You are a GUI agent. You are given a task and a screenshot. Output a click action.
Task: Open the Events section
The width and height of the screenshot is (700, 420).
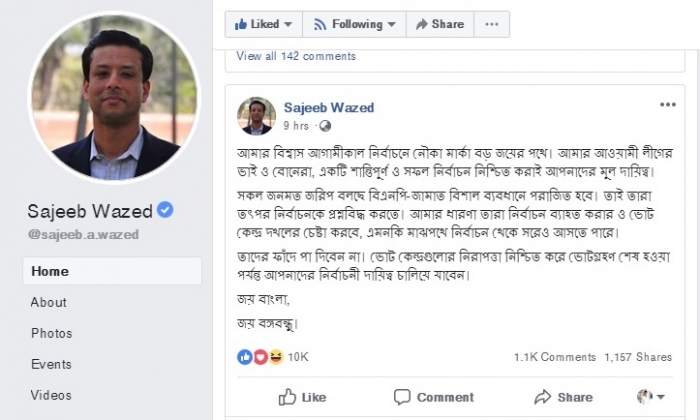(x=51, y=364)
